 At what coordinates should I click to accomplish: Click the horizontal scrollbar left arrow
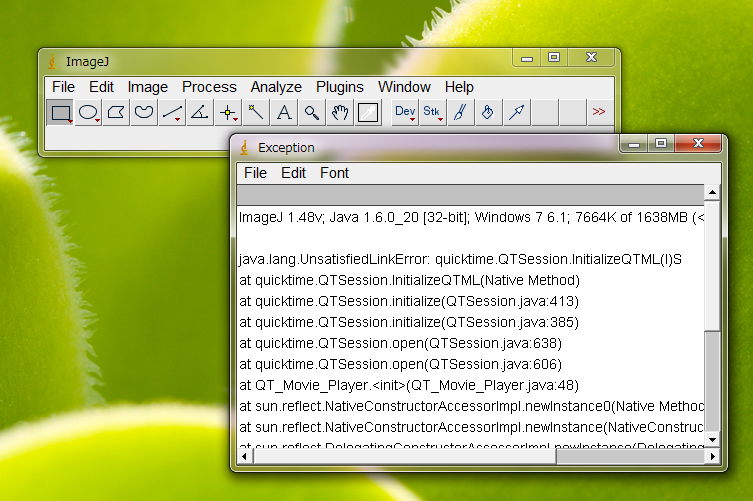click(244, 456)
